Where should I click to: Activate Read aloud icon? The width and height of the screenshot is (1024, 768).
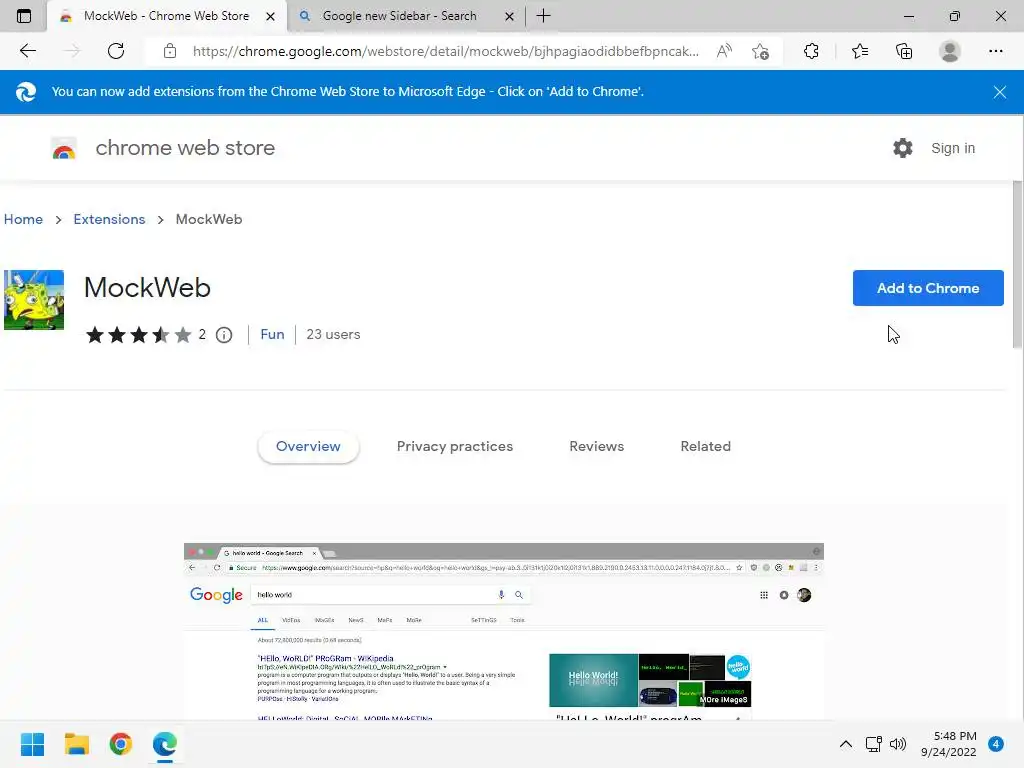click(724, 51)
